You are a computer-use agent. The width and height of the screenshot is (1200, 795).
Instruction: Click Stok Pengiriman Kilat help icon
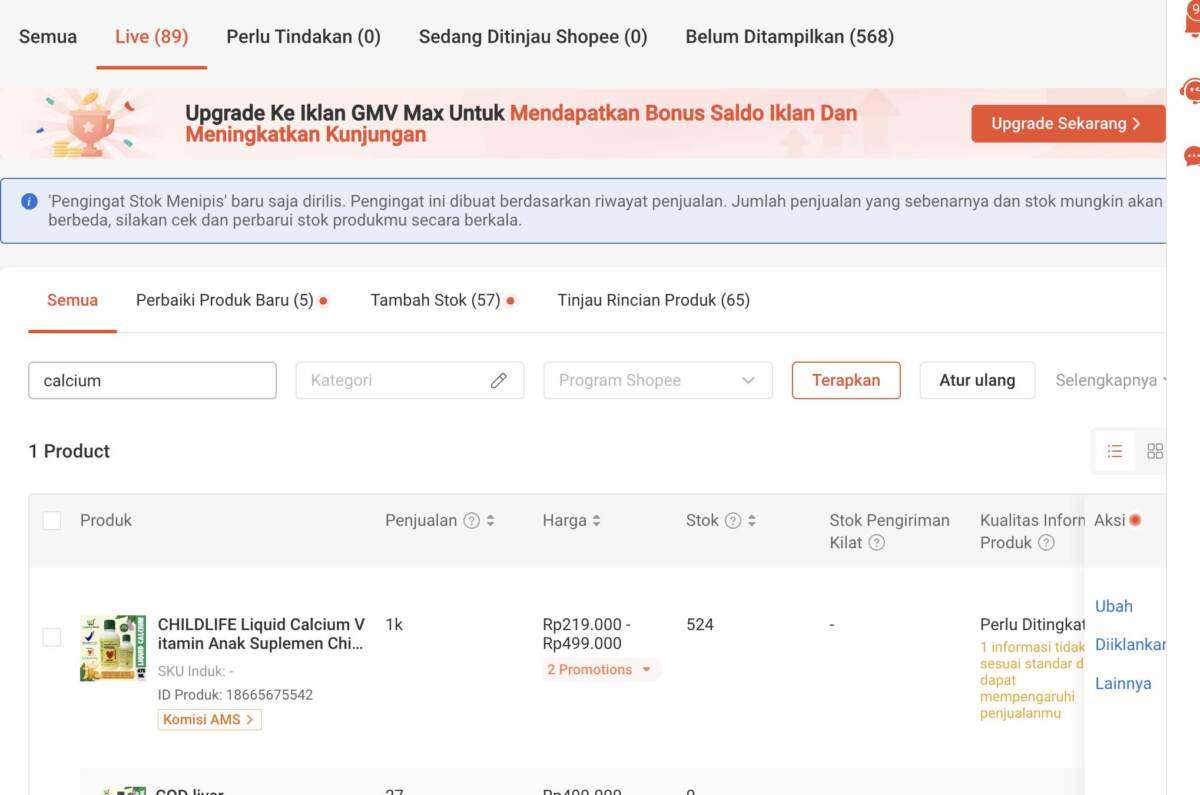[x=876, y=542]
